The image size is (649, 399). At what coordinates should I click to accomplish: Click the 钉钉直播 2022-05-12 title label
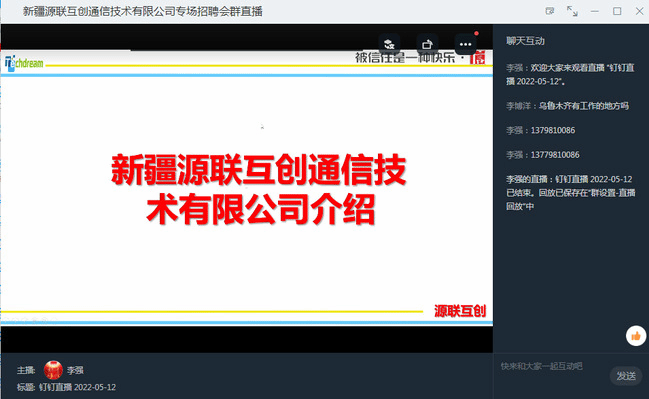pos(77,387)
